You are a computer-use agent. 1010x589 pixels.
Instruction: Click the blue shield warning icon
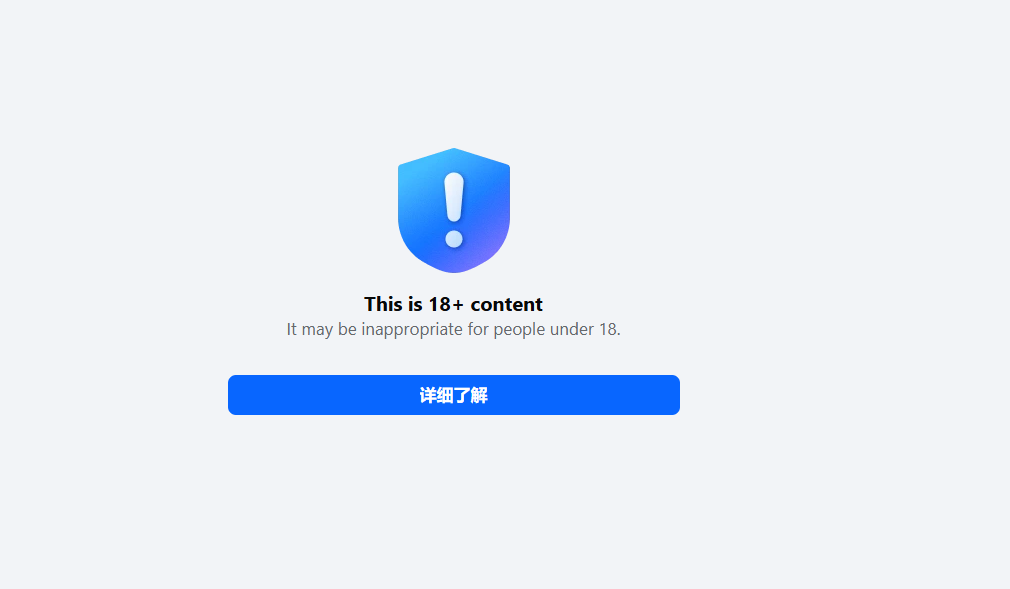click(454, 210)
